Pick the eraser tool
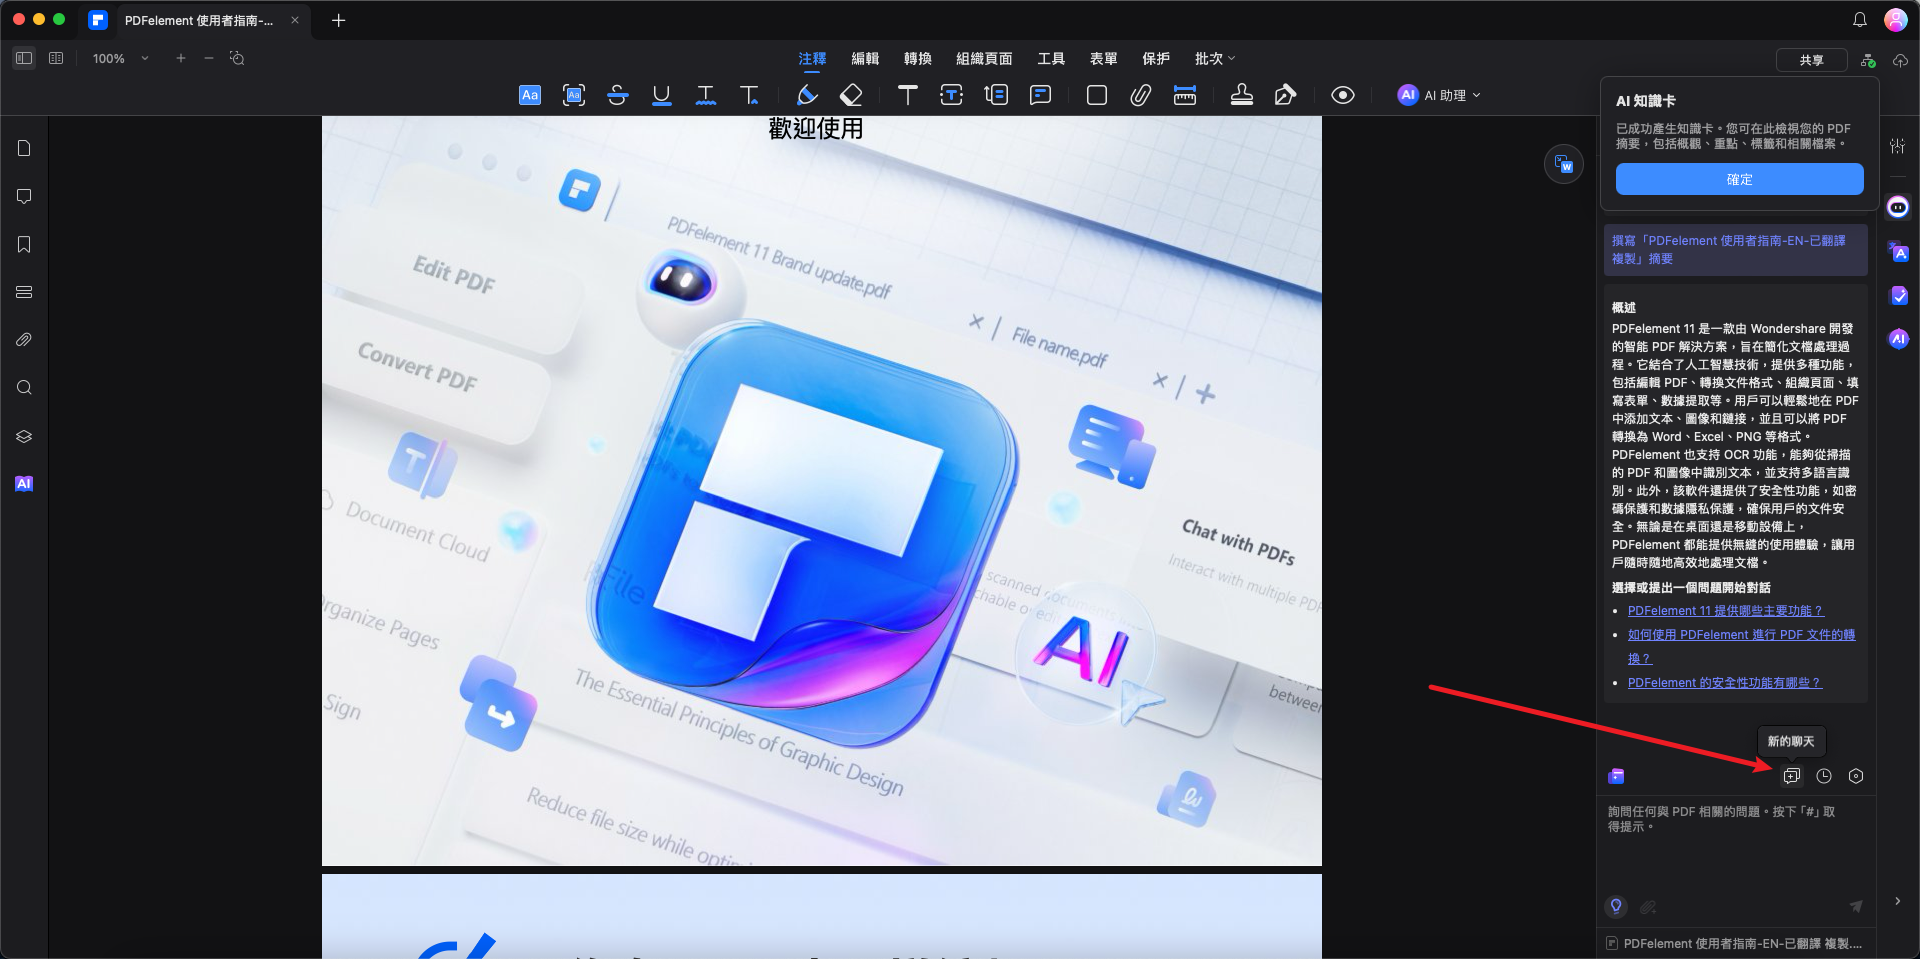Image resolution: width=1920 pixels, height=959 pixels. (851, 95)
